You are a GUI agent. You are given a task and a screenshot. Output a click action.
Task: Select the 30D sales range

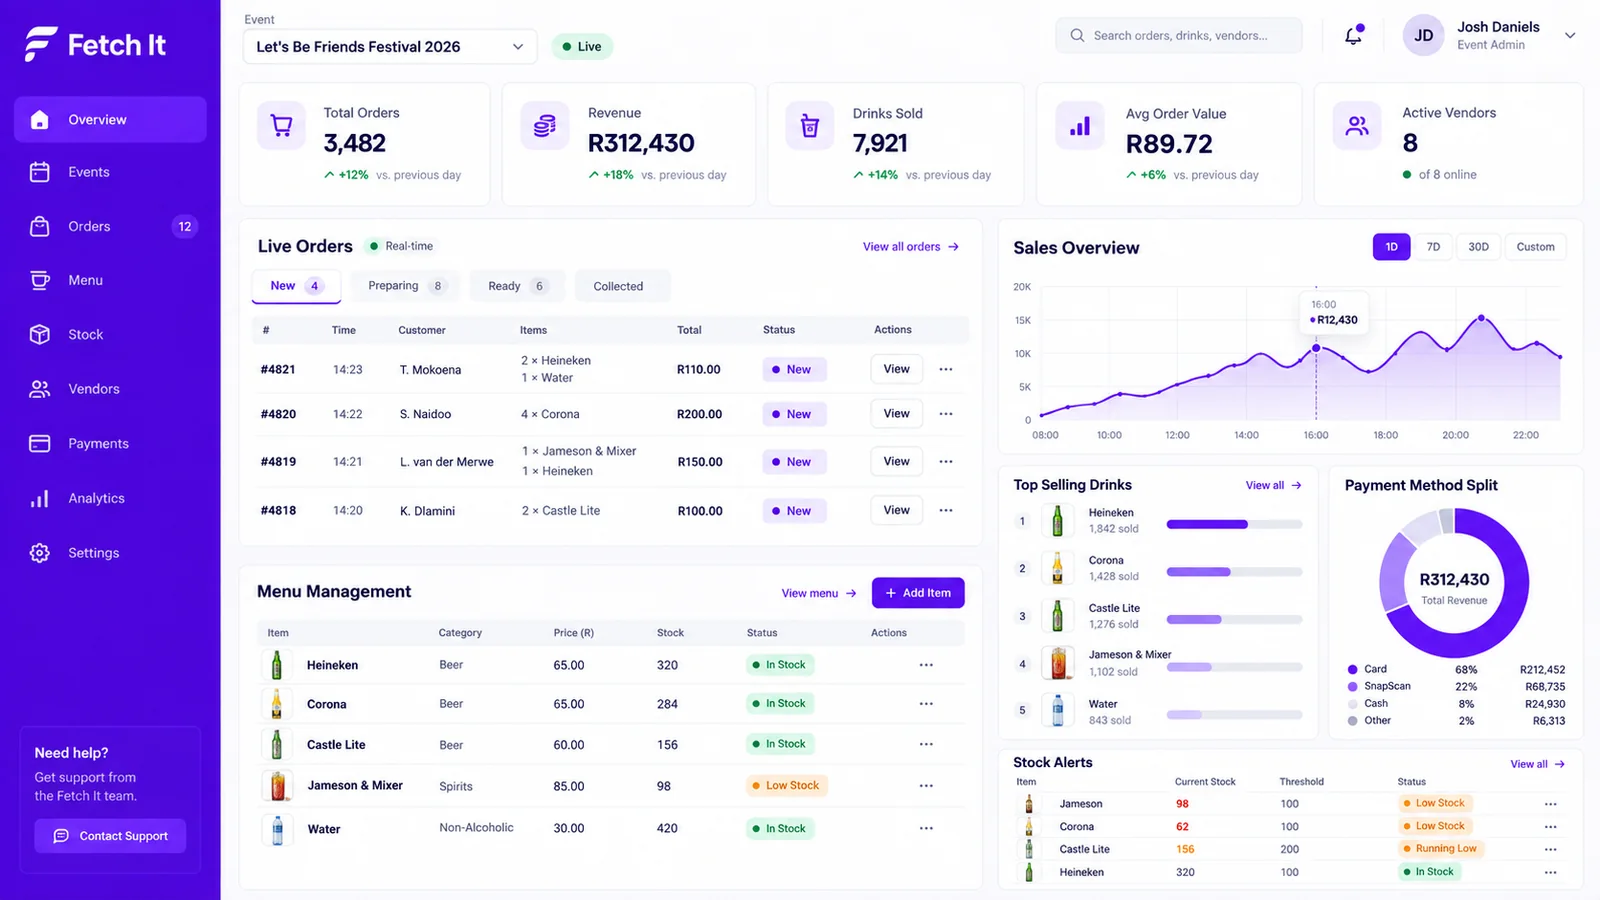pyautogui.click(x=1478, y=247)
